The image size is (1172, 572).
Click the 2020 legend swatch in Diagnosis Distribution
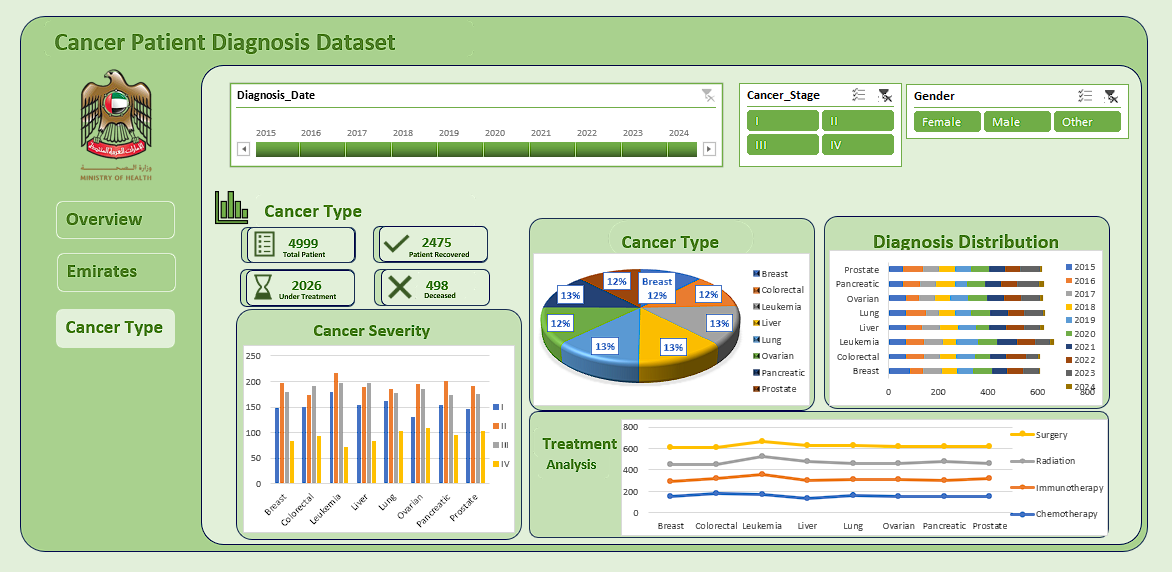[1067, 333]
